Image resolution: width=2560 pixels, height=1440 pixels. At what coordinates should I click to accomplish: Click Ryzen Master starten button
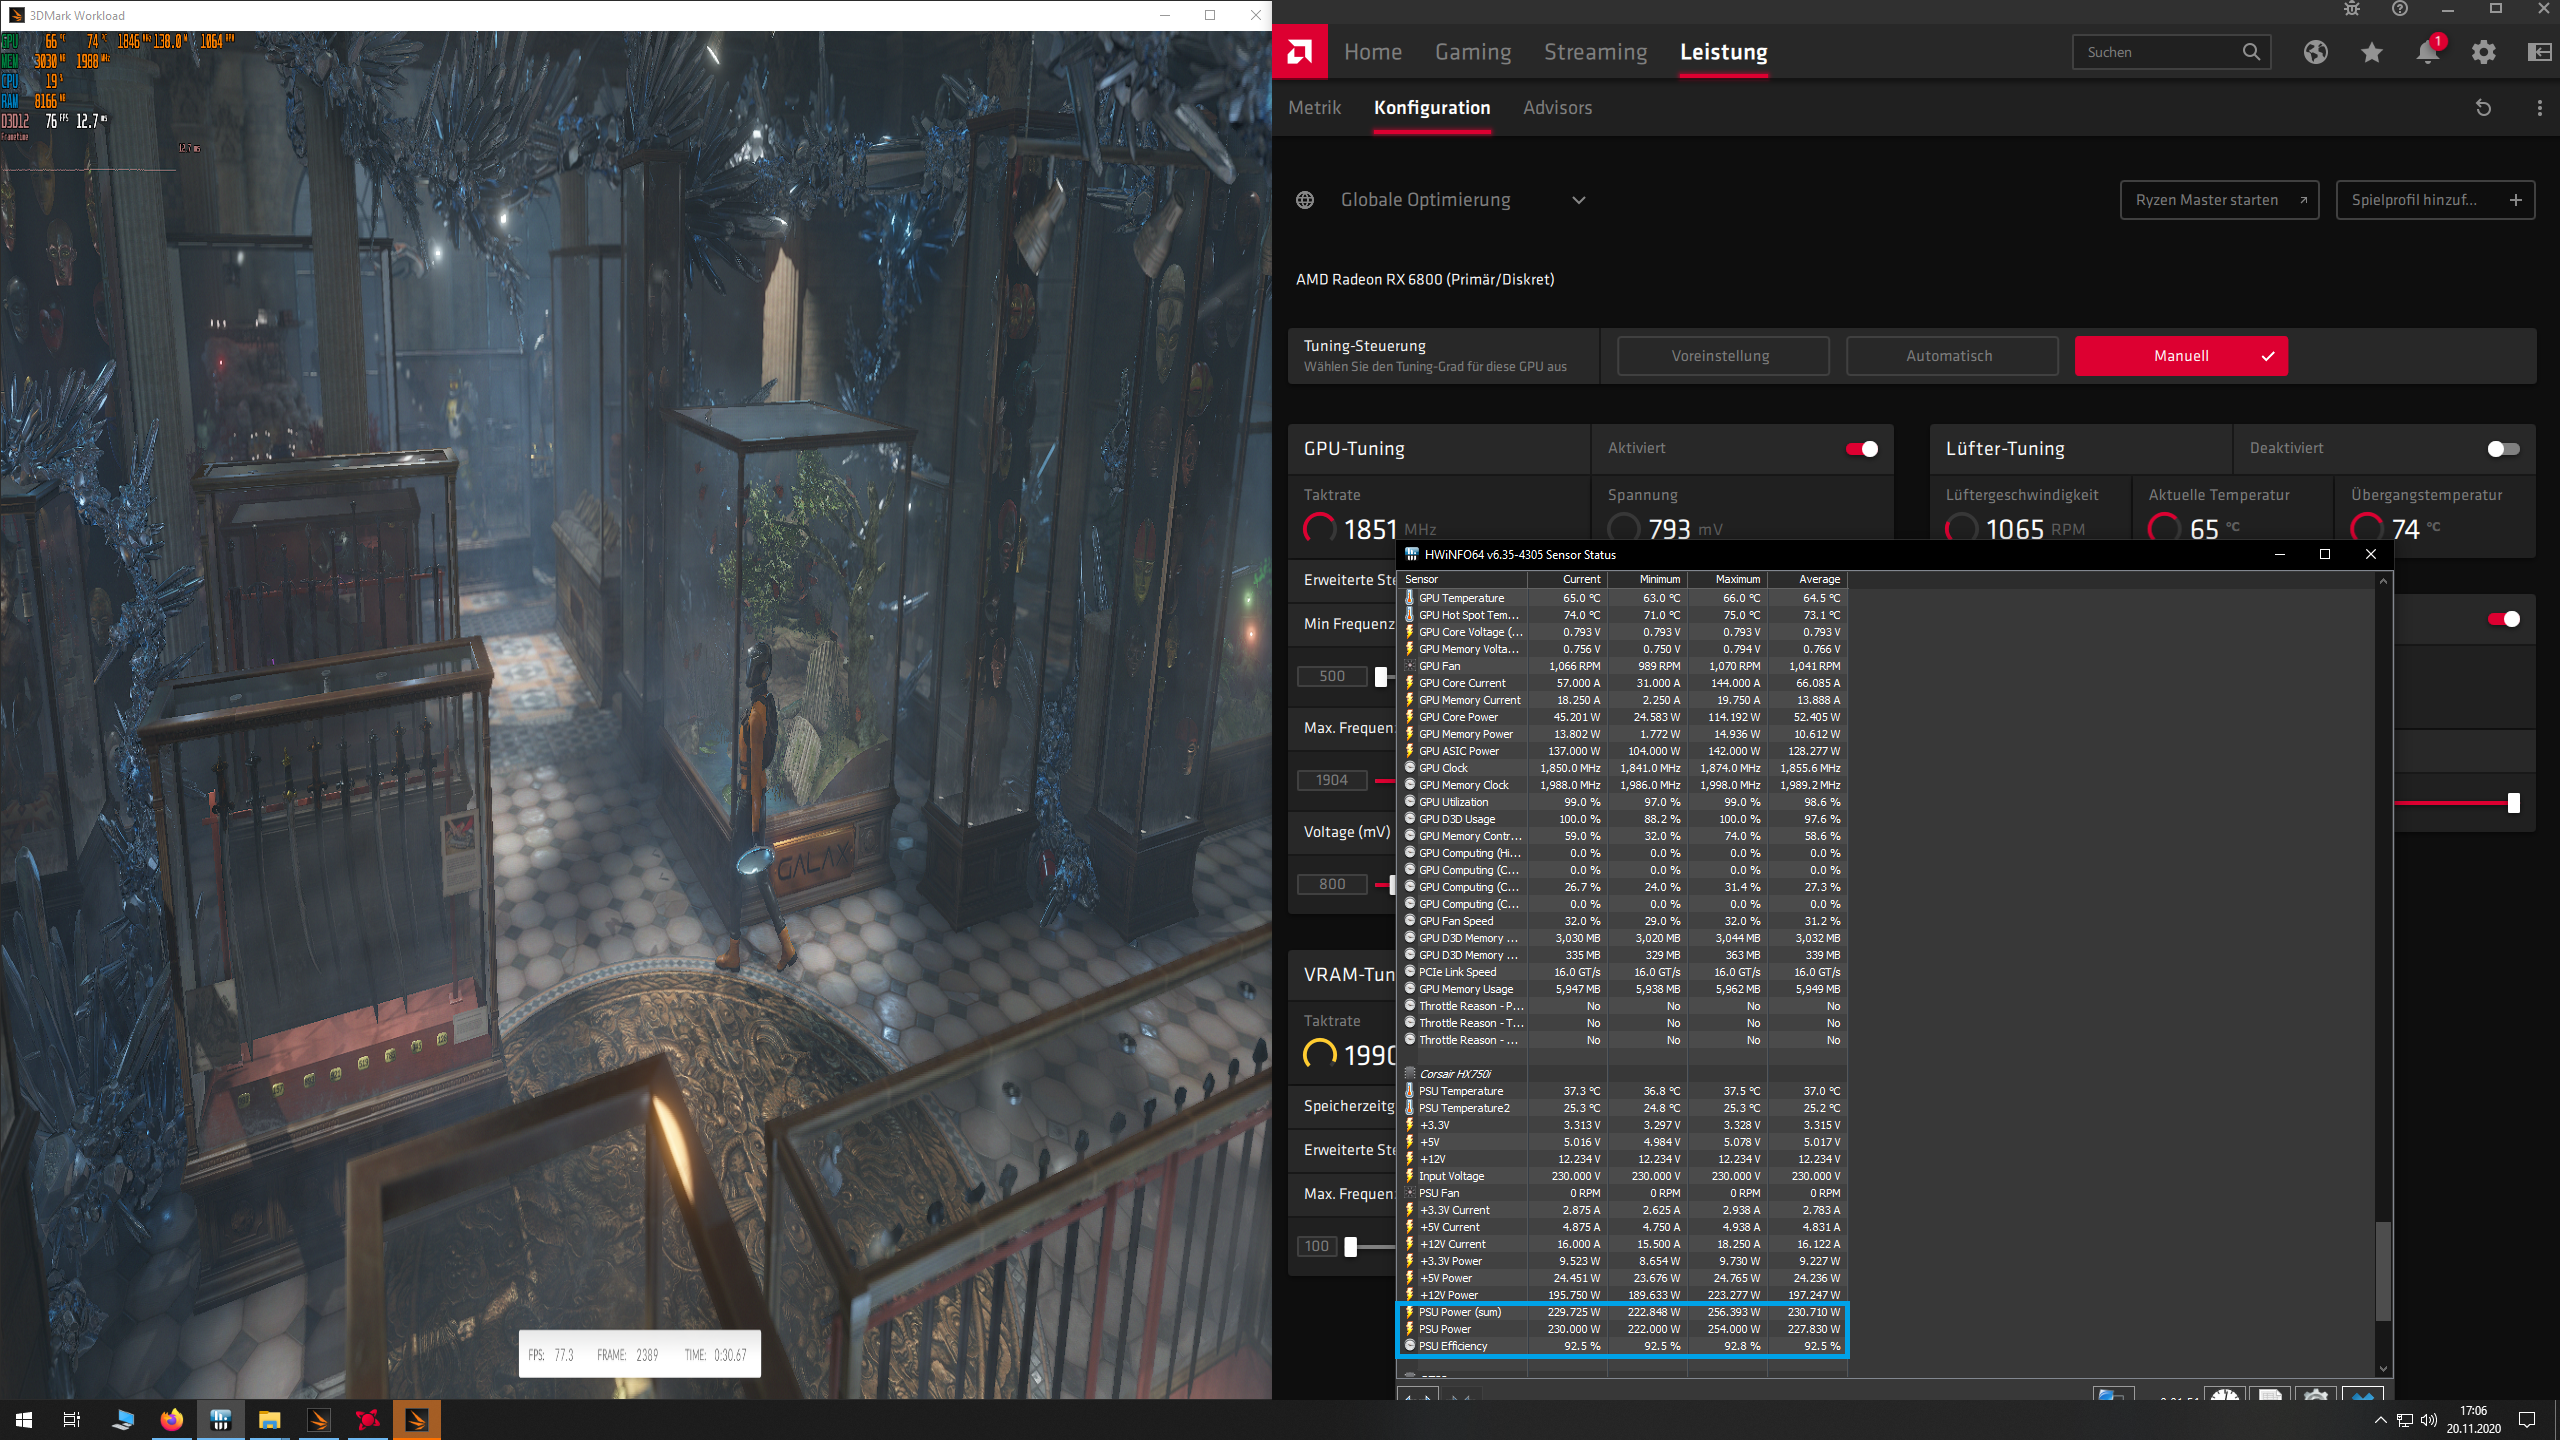pos(2219,200)
